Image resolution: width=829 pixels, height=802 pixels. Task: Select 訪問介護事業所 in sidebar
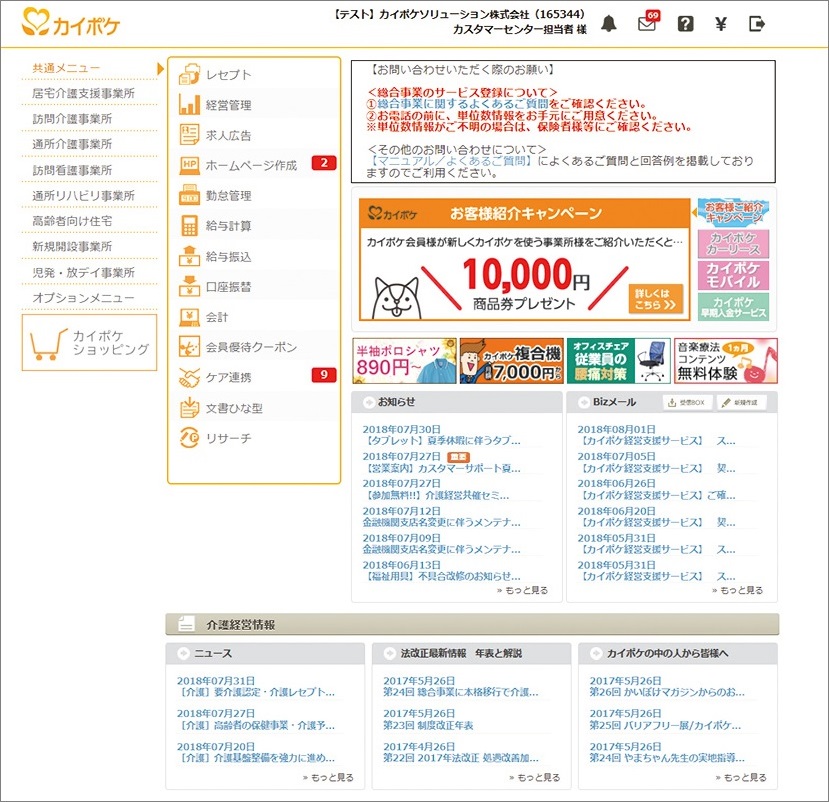tap(72, 119)
